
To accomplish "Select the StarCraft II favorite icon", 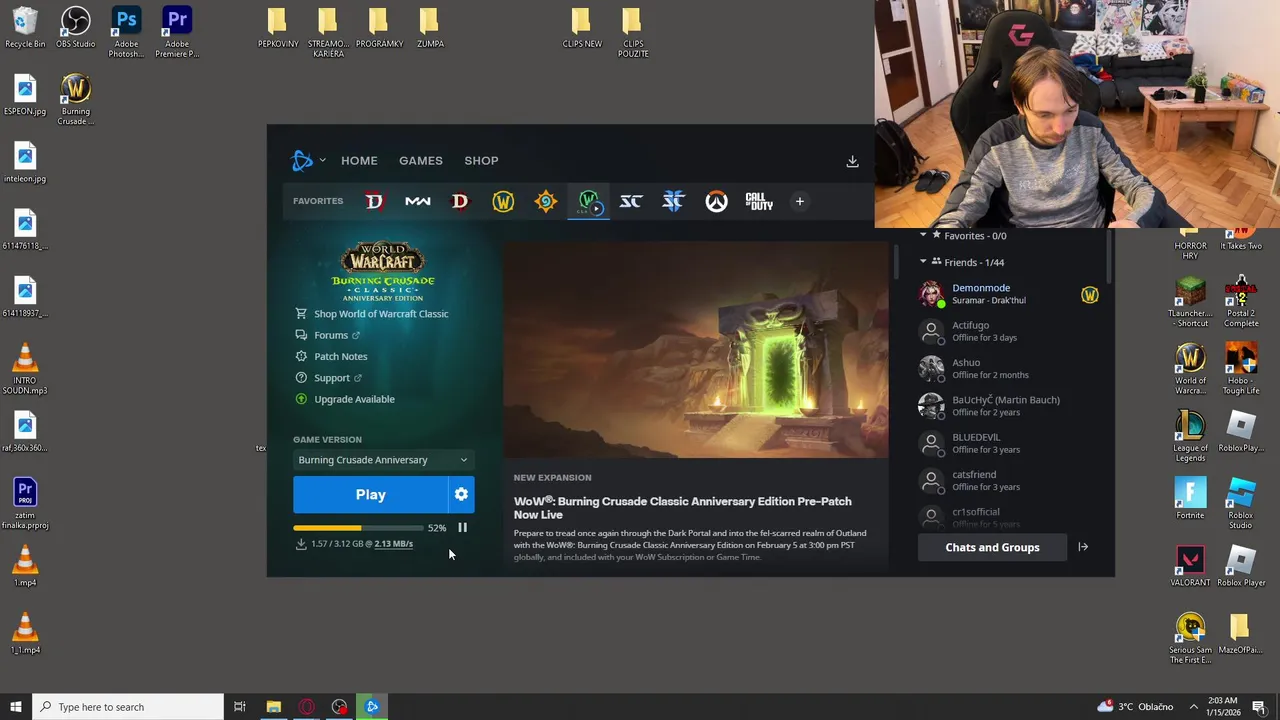I will pyautogui.click(x=673, y=201).
